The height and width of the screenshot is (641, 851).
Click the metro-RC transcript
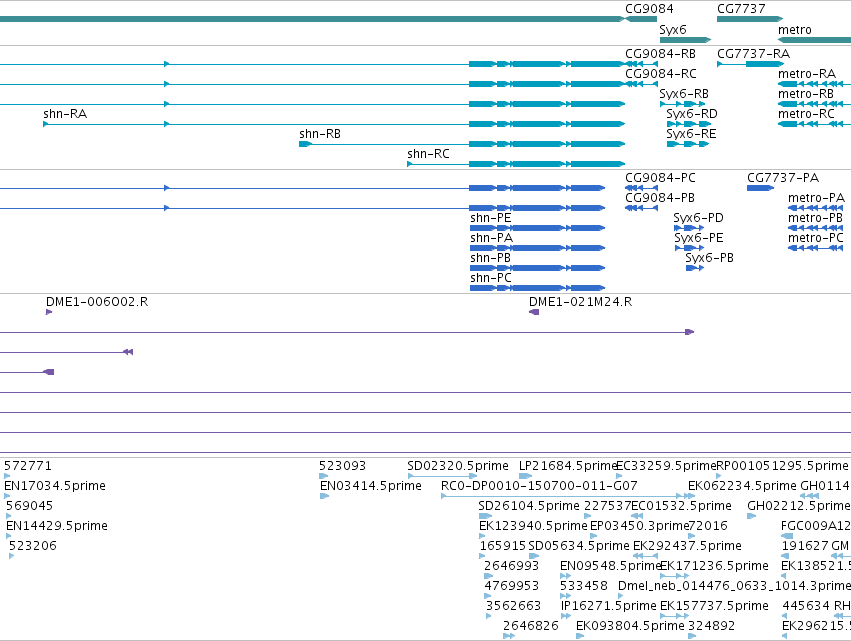[814, 124]
